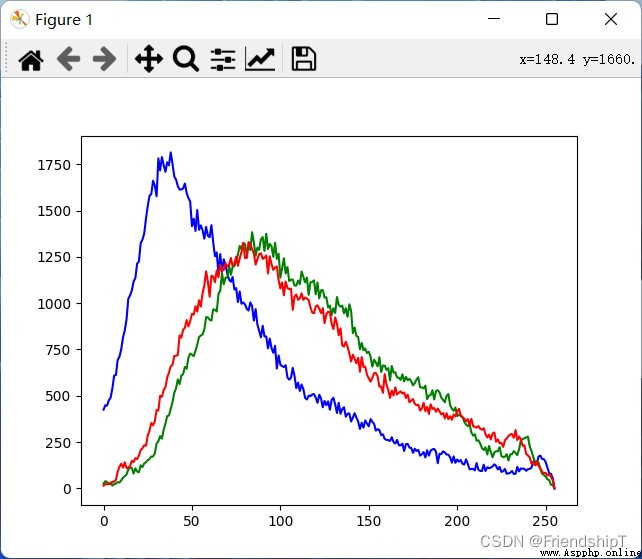
Task: Click x-axis tick label 150
Action: pyautogui.click(x=369, y=521)
